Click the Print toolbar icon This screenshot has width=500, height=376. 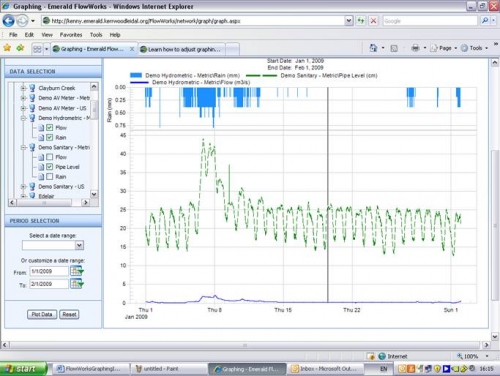click(x=415, y=48)
